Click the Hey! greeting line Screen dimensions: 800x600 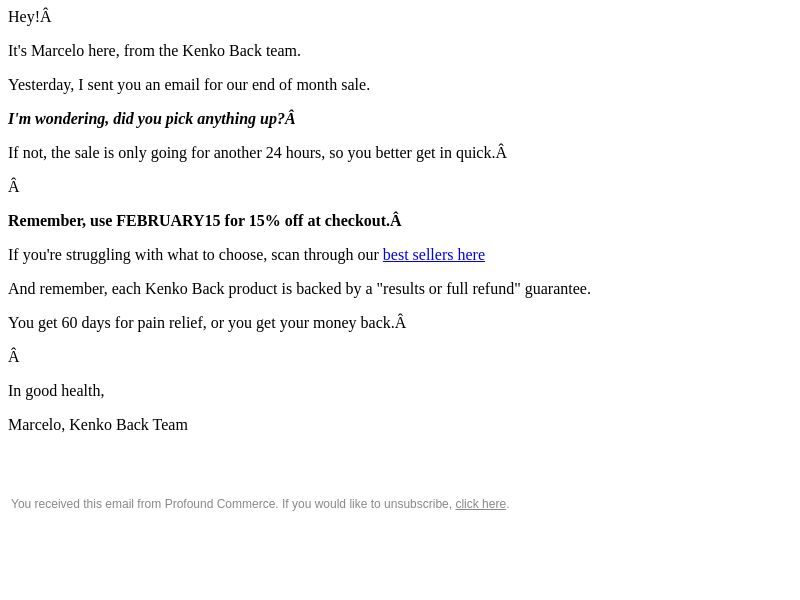tap(30, 17)
